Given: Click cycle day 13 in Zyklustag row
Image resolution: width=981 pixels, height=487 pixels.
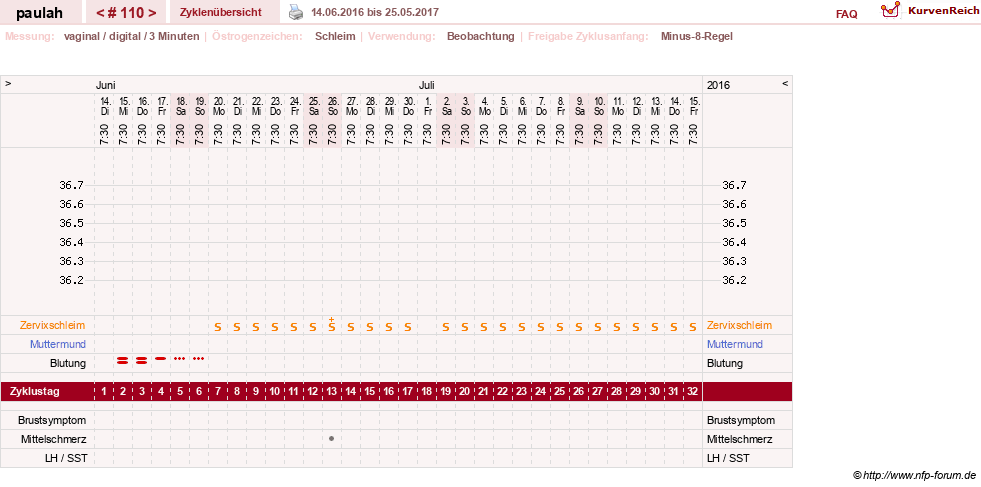Looking at the screenshot, I should pos(332,392).
